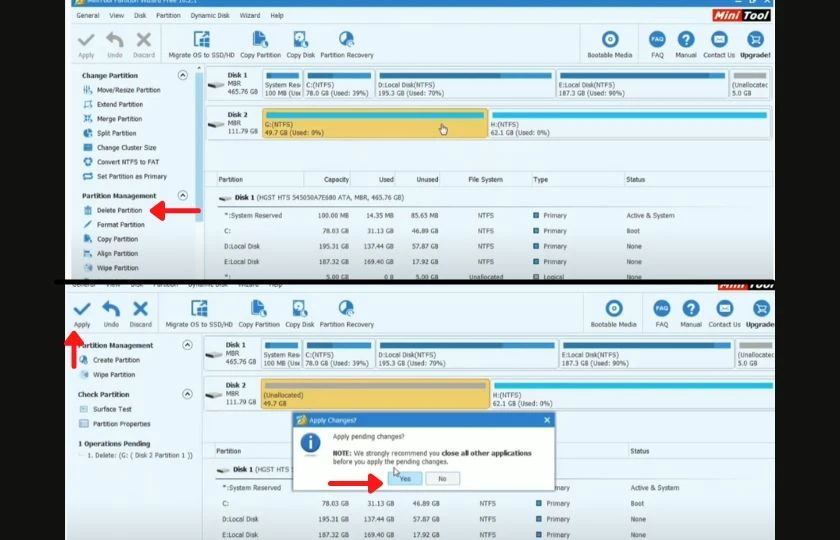Select H:(NTFS) block in upper disk map

(x=629, y=124)
